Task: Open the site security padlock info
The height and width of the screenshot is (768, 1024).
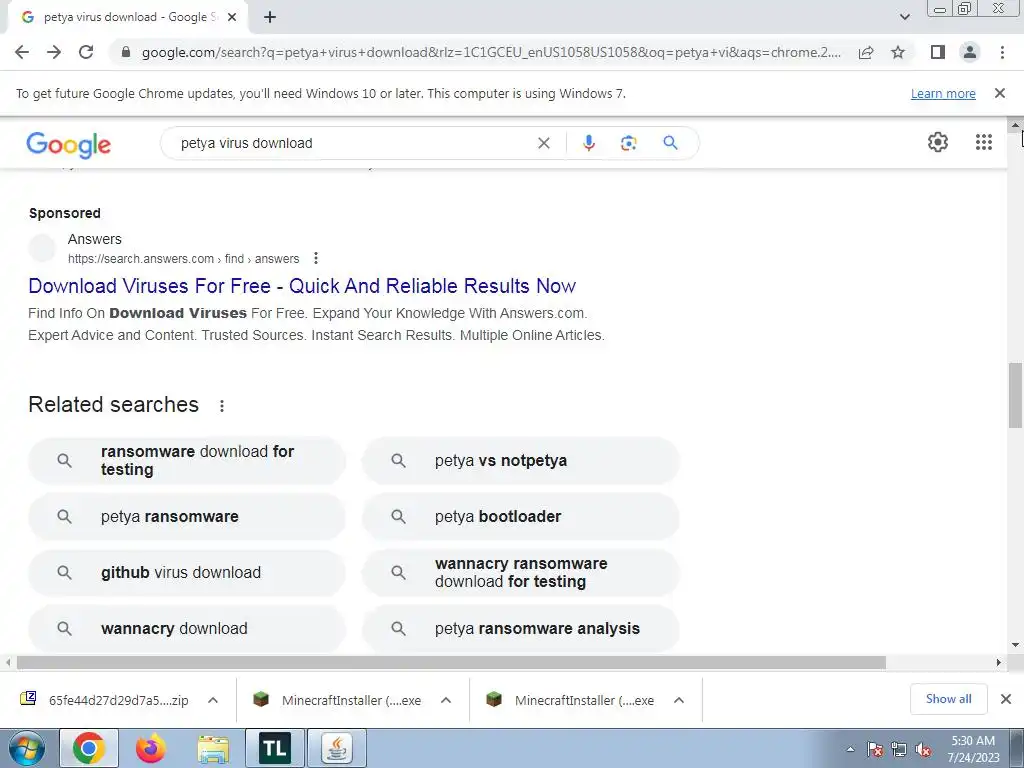Action: tap(126, 52)
